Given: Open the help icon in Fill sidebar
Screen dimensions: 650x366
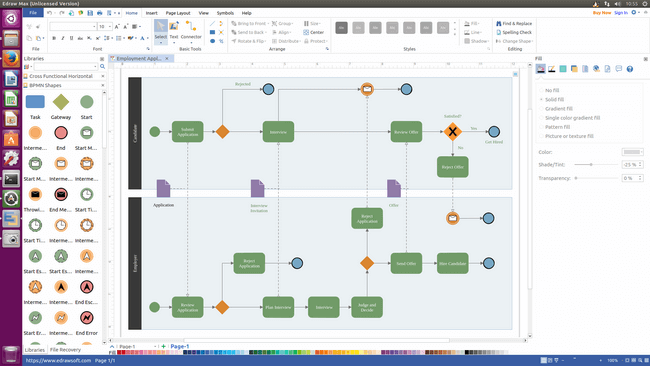Looking at the screenshot, I should [x=630, y=69].
